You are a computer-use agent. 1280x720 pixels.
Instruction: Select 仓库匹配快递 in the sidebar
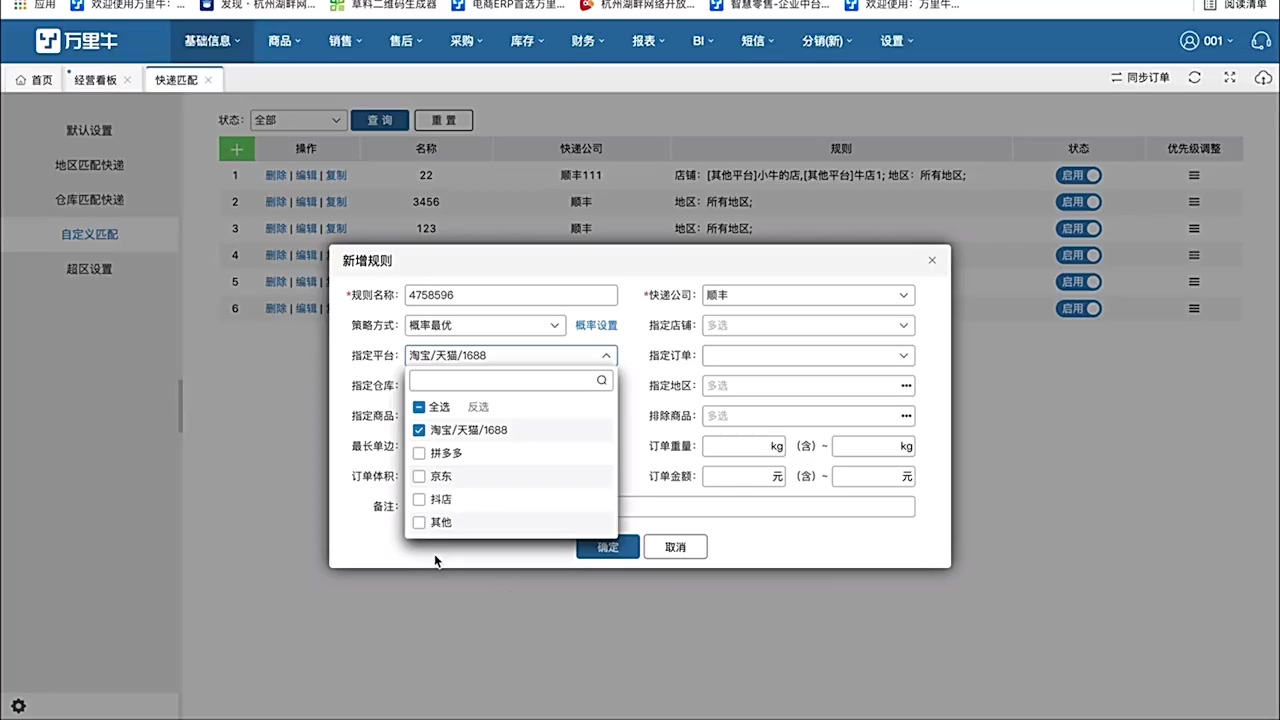(x=90, y=200)
